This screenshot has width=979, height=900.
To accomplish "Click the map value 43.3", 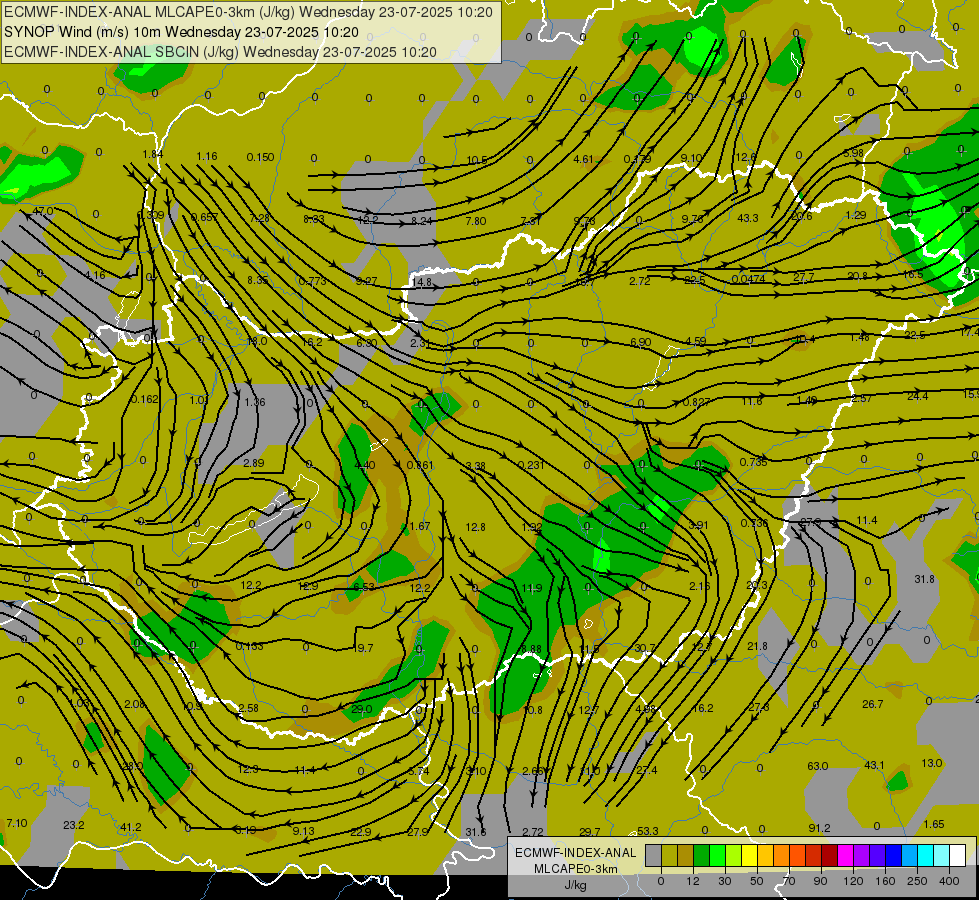I will pos(747,218).
